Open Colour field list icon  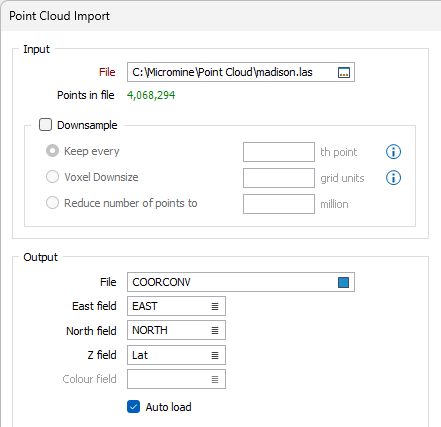[x=215, y=379]
